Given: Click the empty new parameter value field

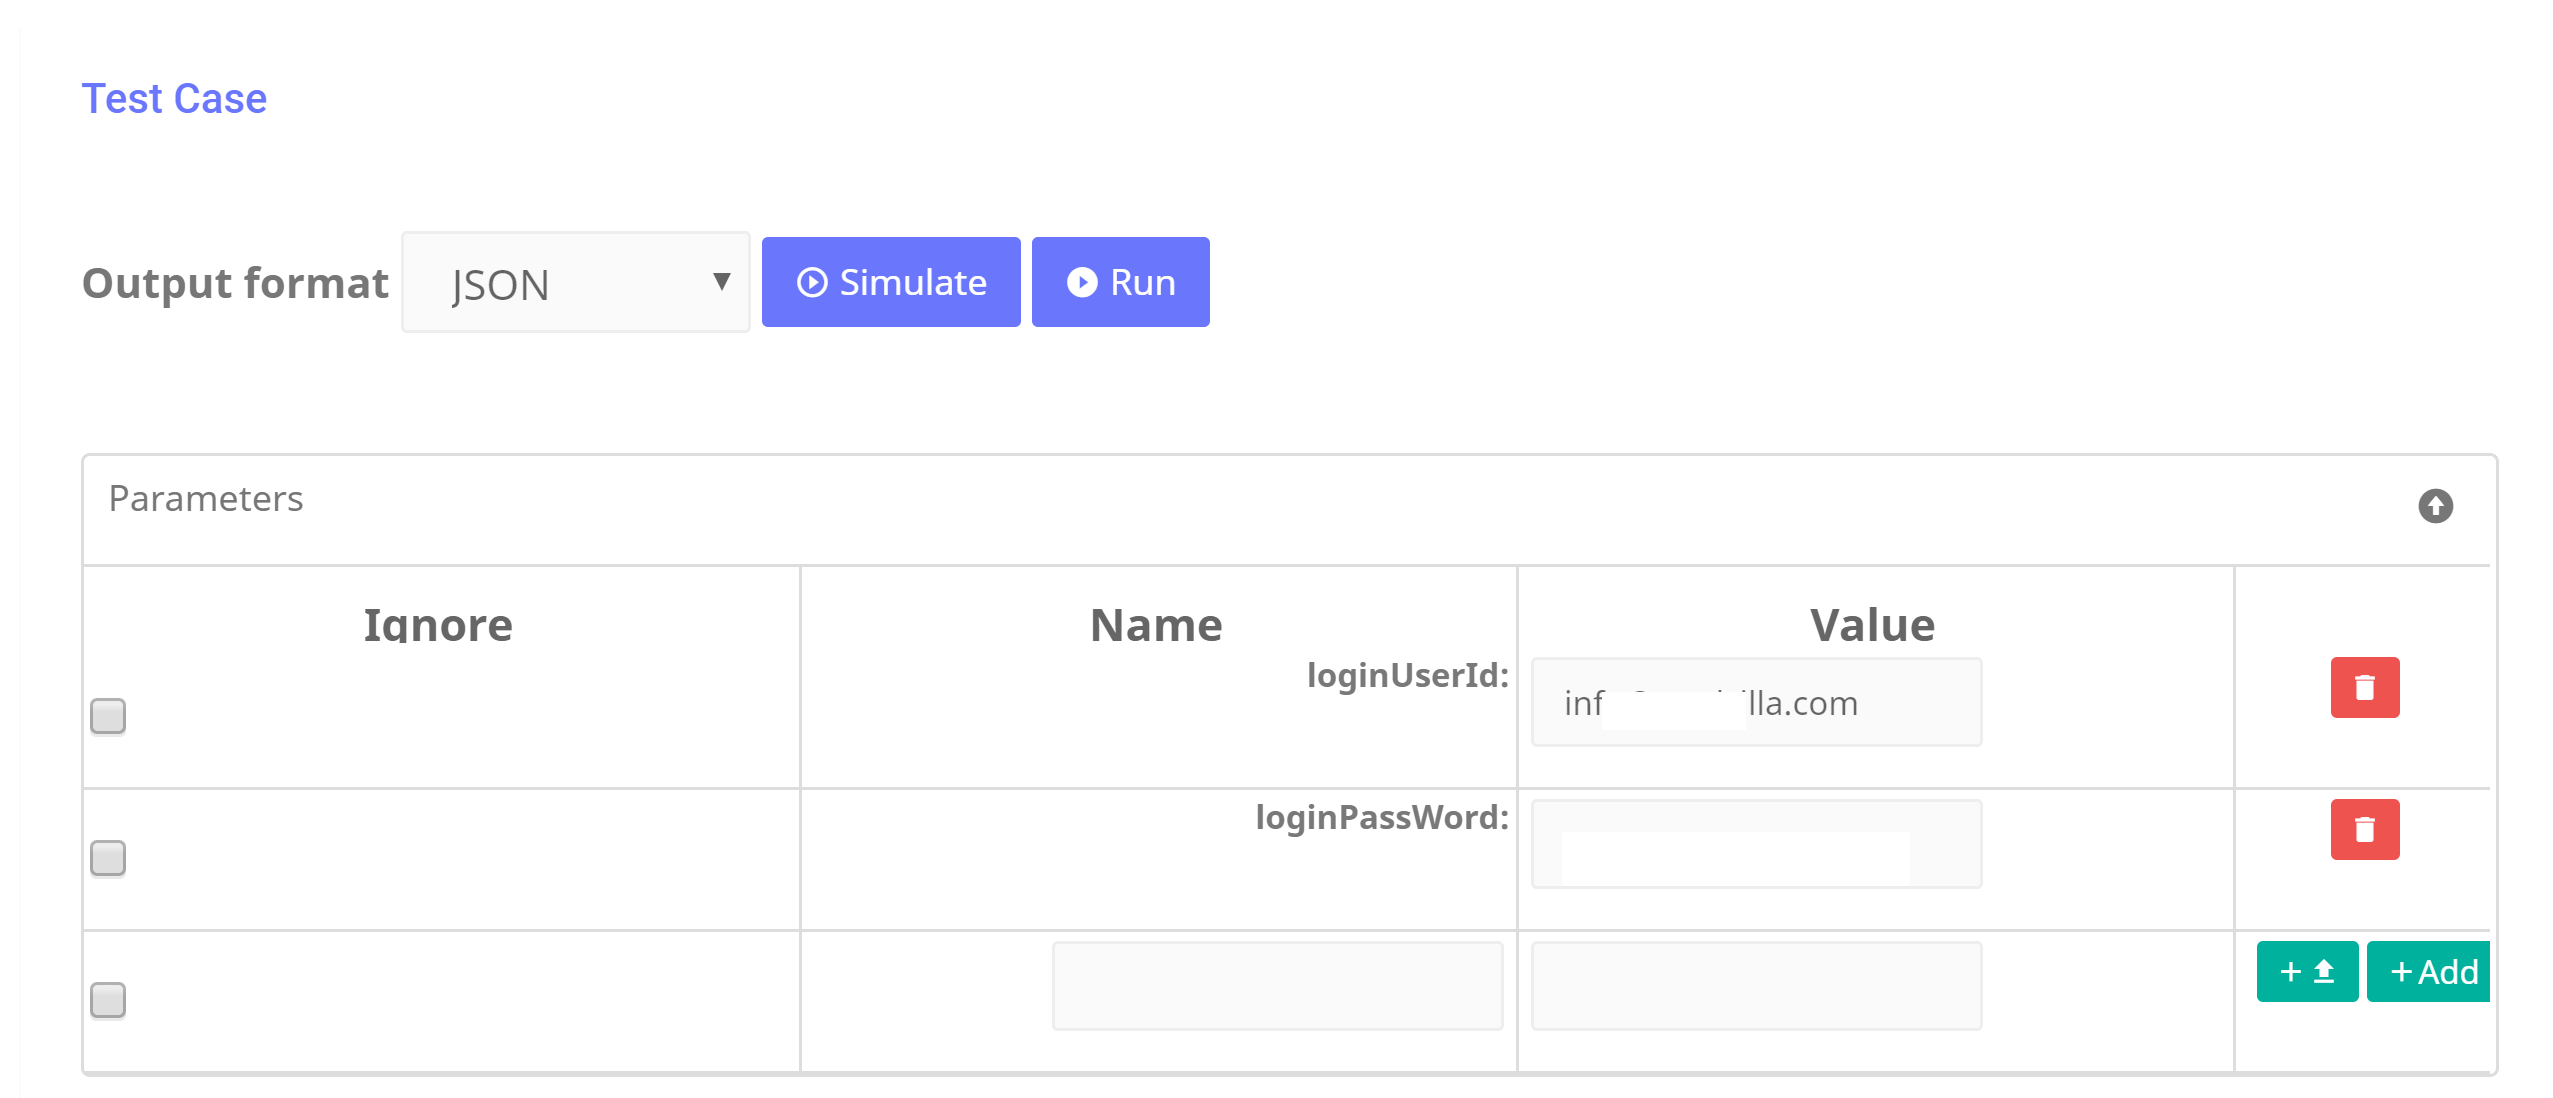Looking at the screenshot, I should point(1755,986).
